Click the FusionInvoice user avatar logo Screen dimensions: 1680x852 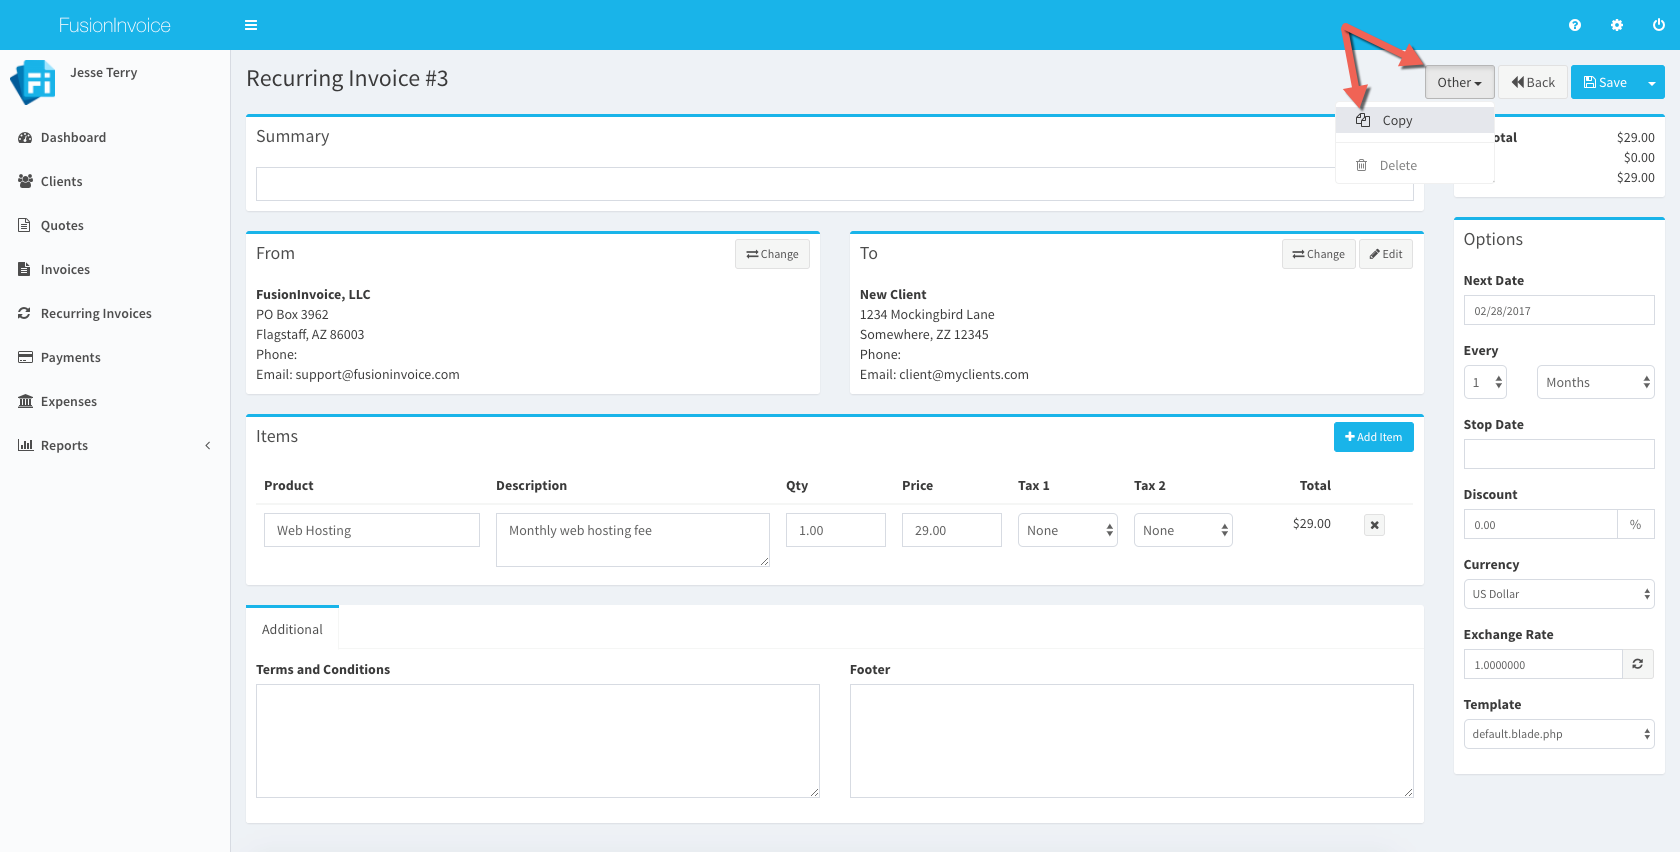[33, 82]
